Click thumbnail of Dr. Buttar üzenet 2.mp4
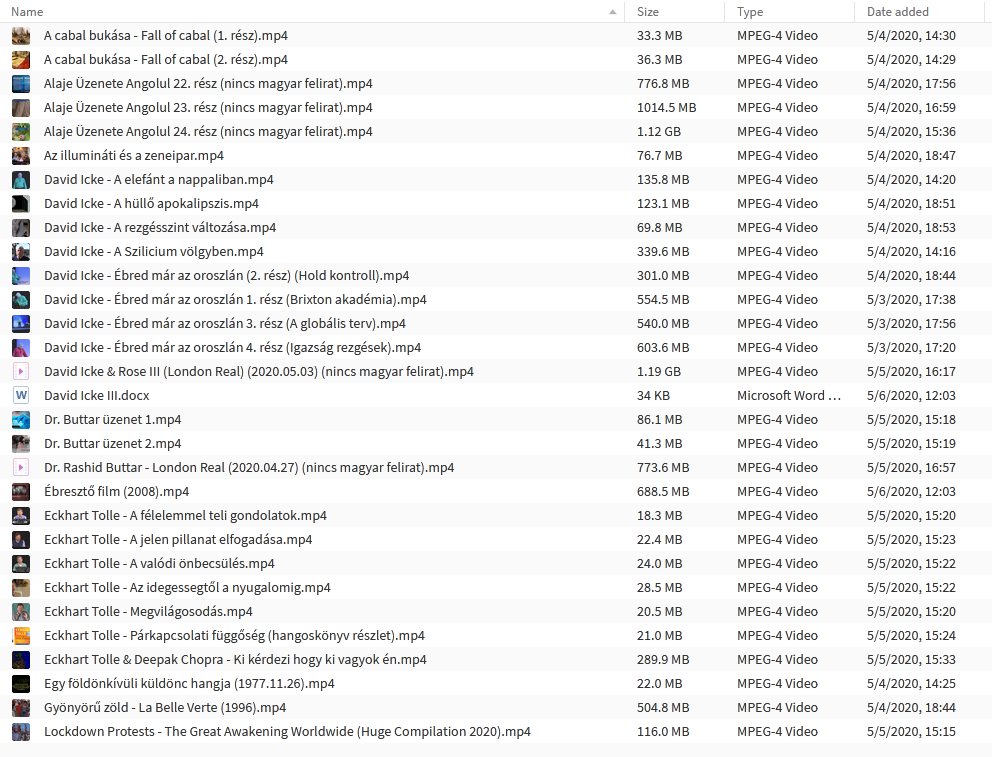This screenshot has height=757, width=992. [x=21, y=443]
